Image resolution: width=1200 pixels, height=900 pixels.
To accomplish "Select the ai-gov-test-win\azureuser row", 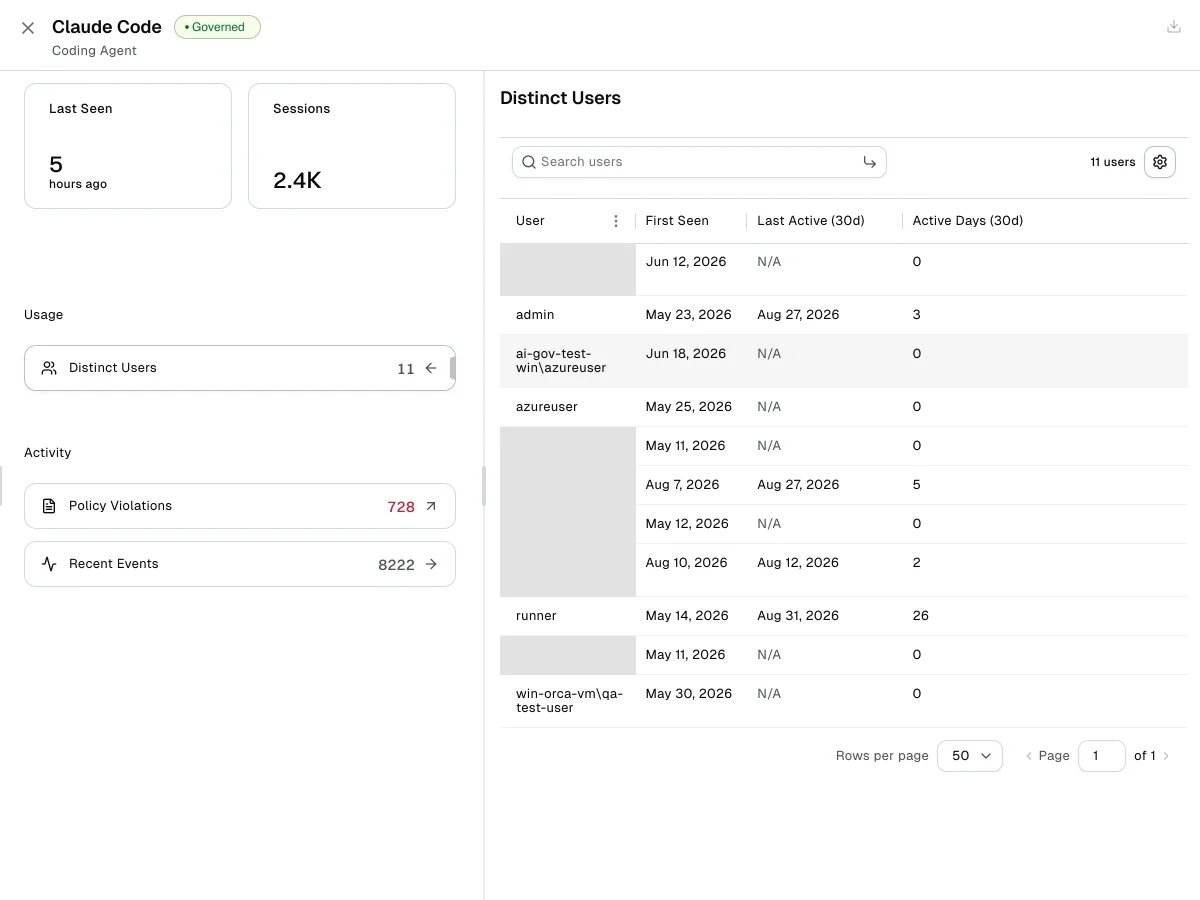I will tap(844, 361).
